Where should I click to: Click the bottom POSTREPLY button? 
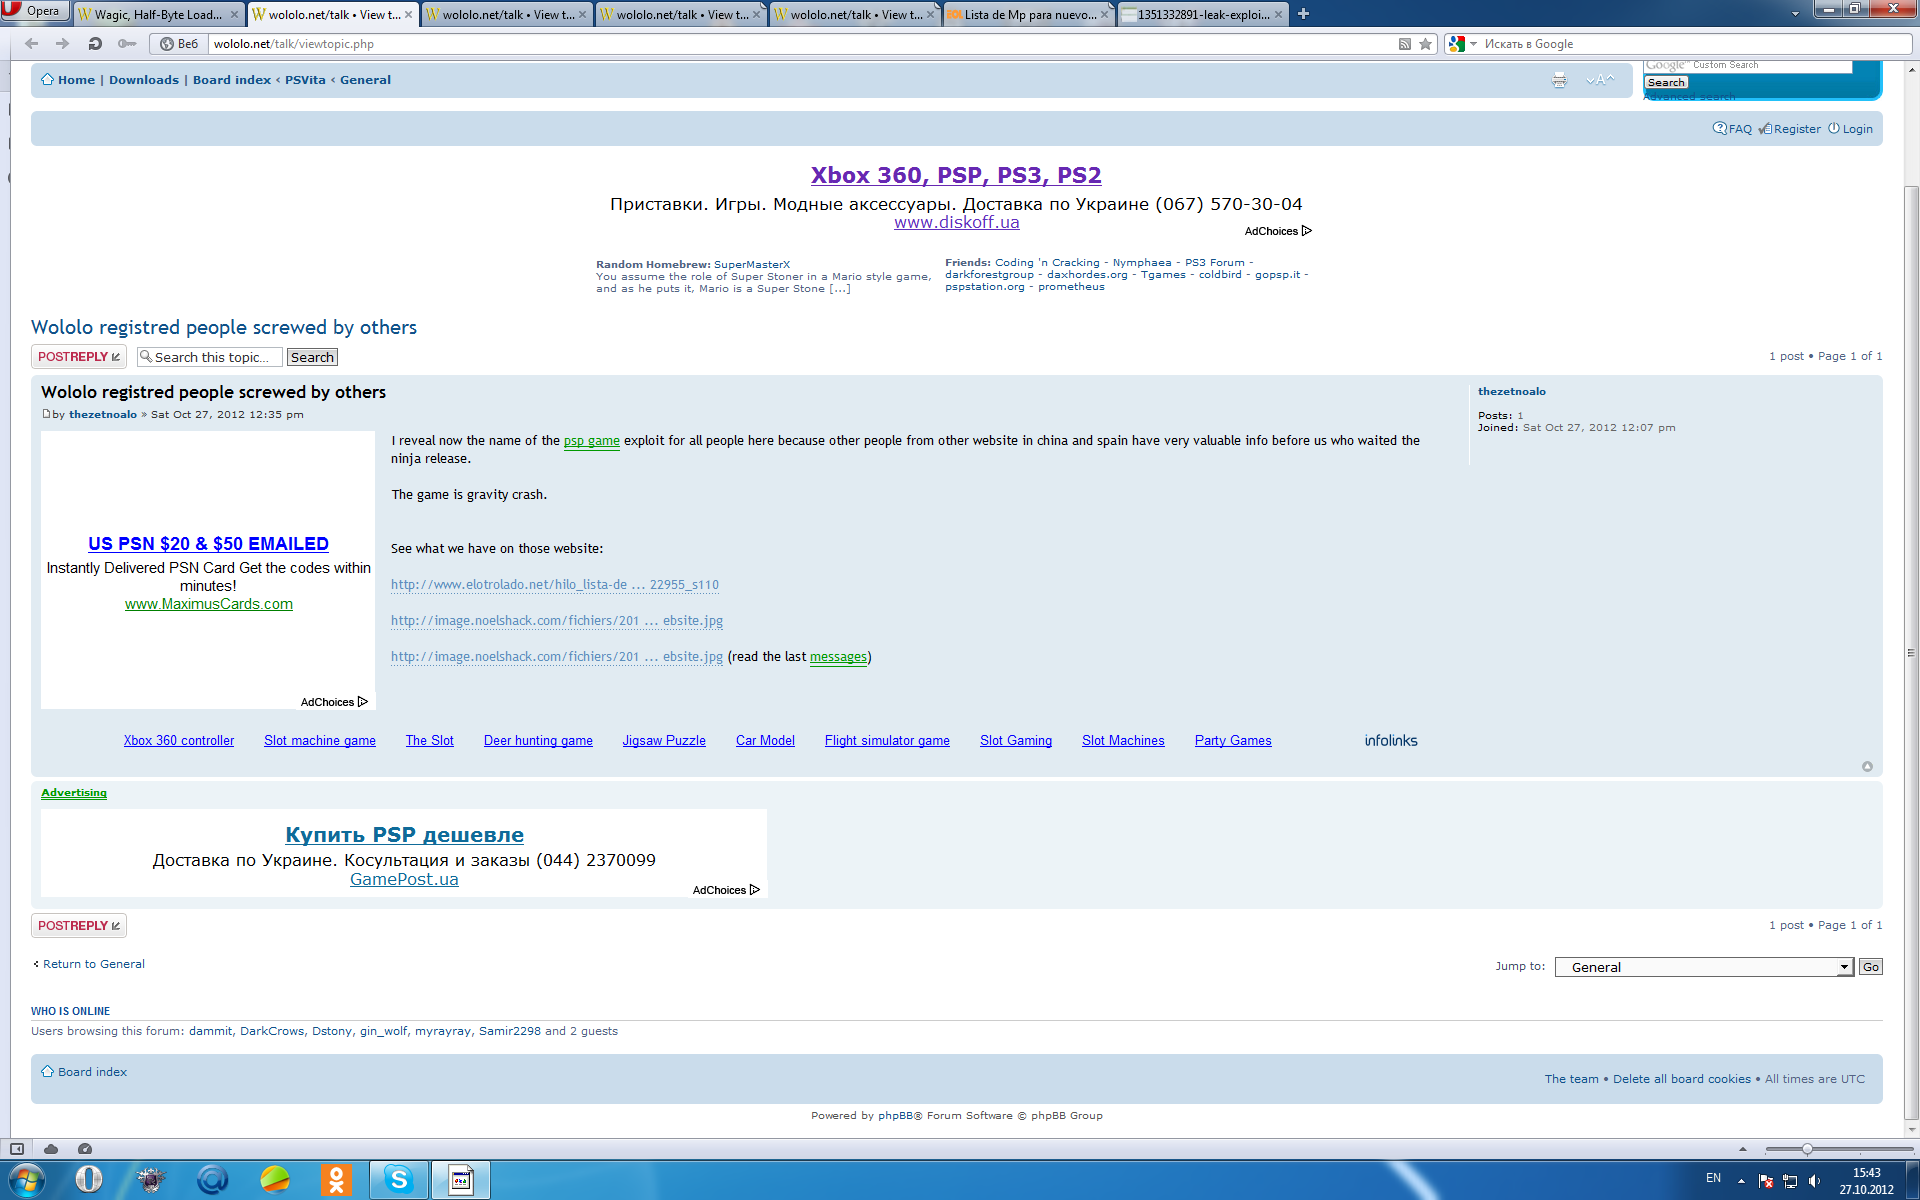click(78, 926)
